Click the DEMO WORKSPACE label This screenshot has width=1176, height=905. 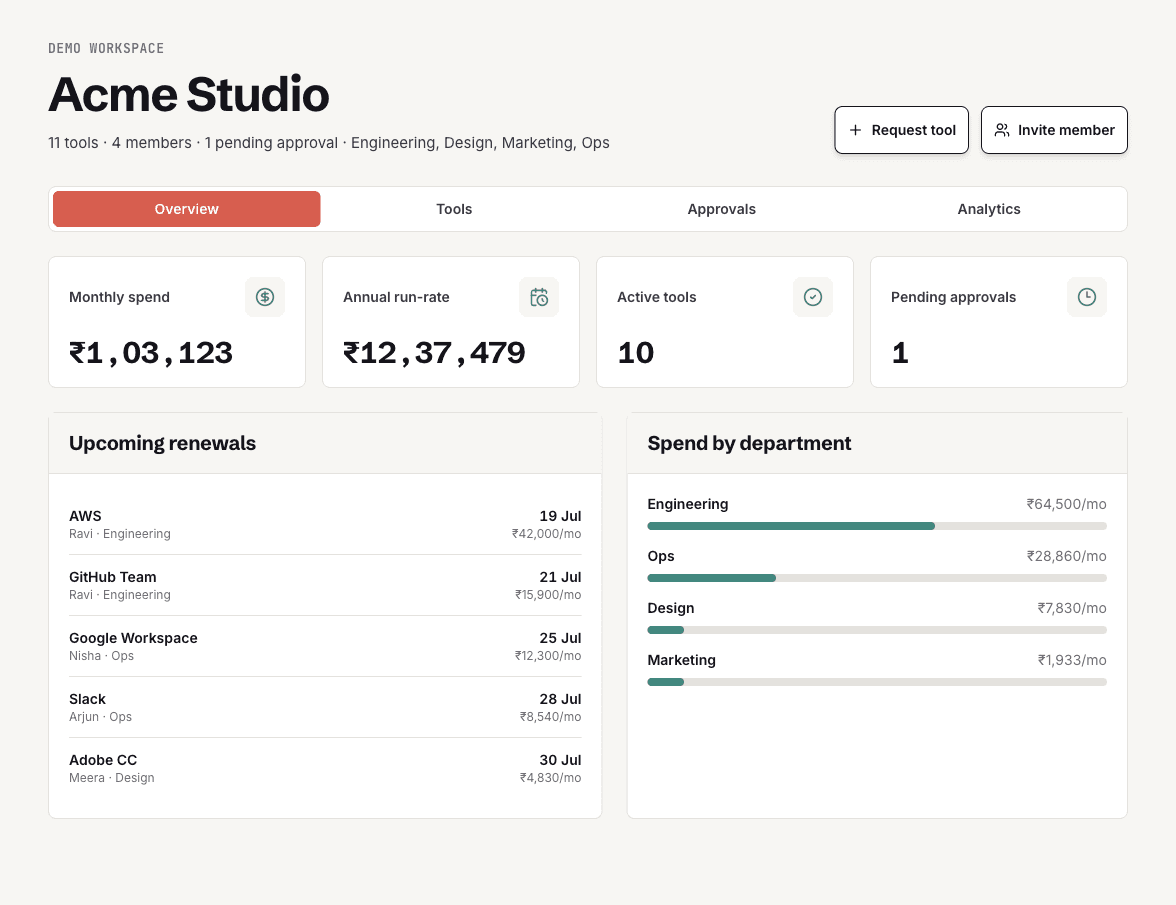pyautogui.click(x=106, y=48)
